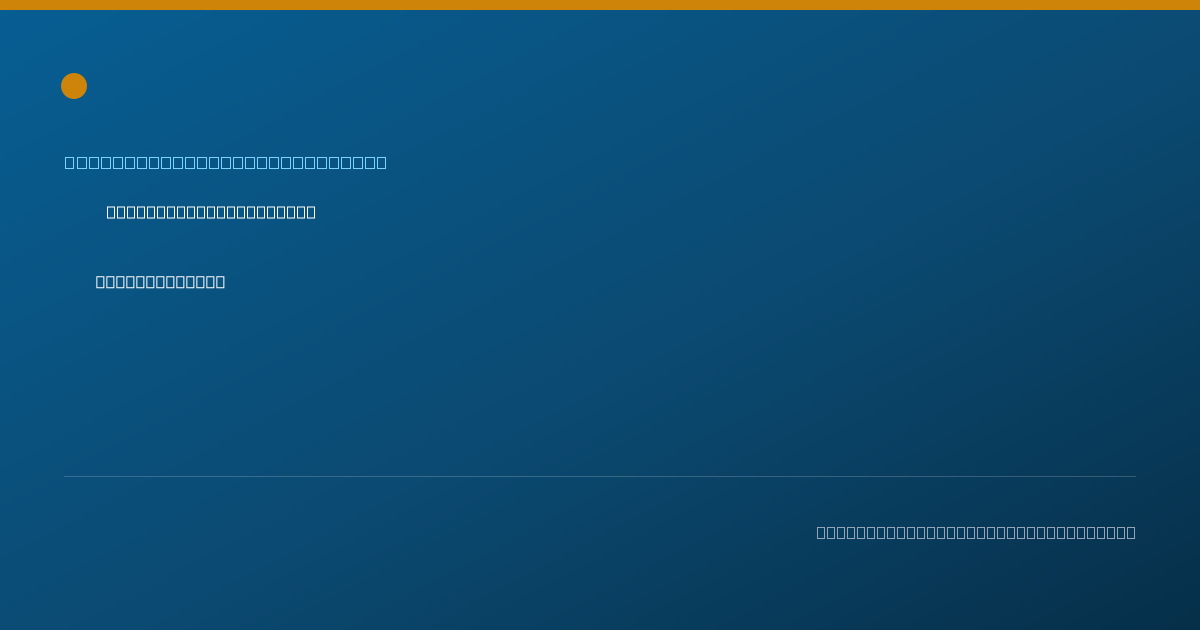Click the thin horizontal divider line
This screenshot has height=630, width=1200.
(600, 476)
